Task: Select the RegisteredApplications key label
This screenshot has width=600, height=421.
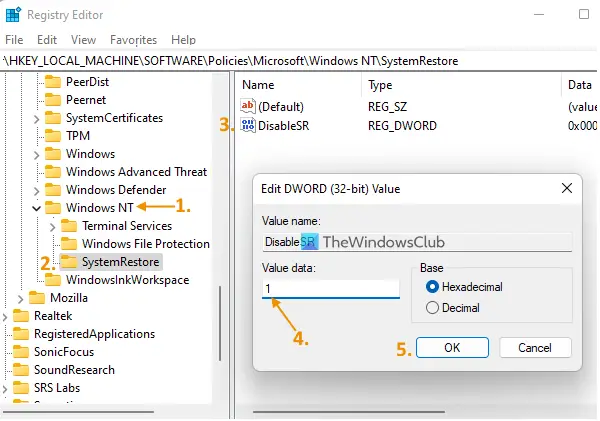Action: click(x=95, y=334)
